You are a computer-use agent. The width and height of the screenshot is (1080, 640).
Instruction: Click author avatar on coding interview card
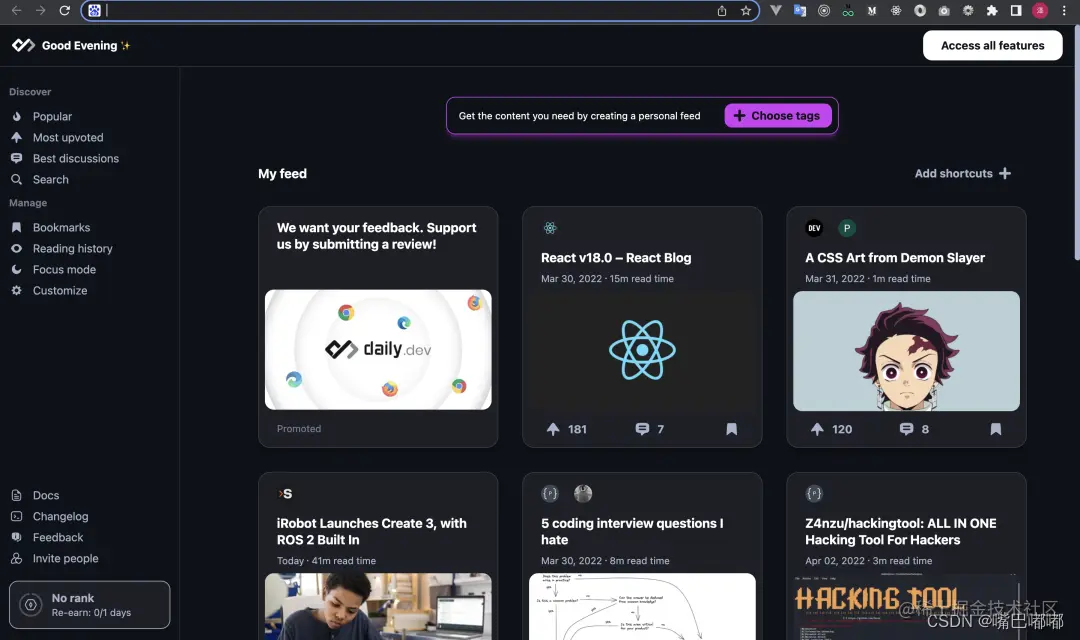coord(583,494)
